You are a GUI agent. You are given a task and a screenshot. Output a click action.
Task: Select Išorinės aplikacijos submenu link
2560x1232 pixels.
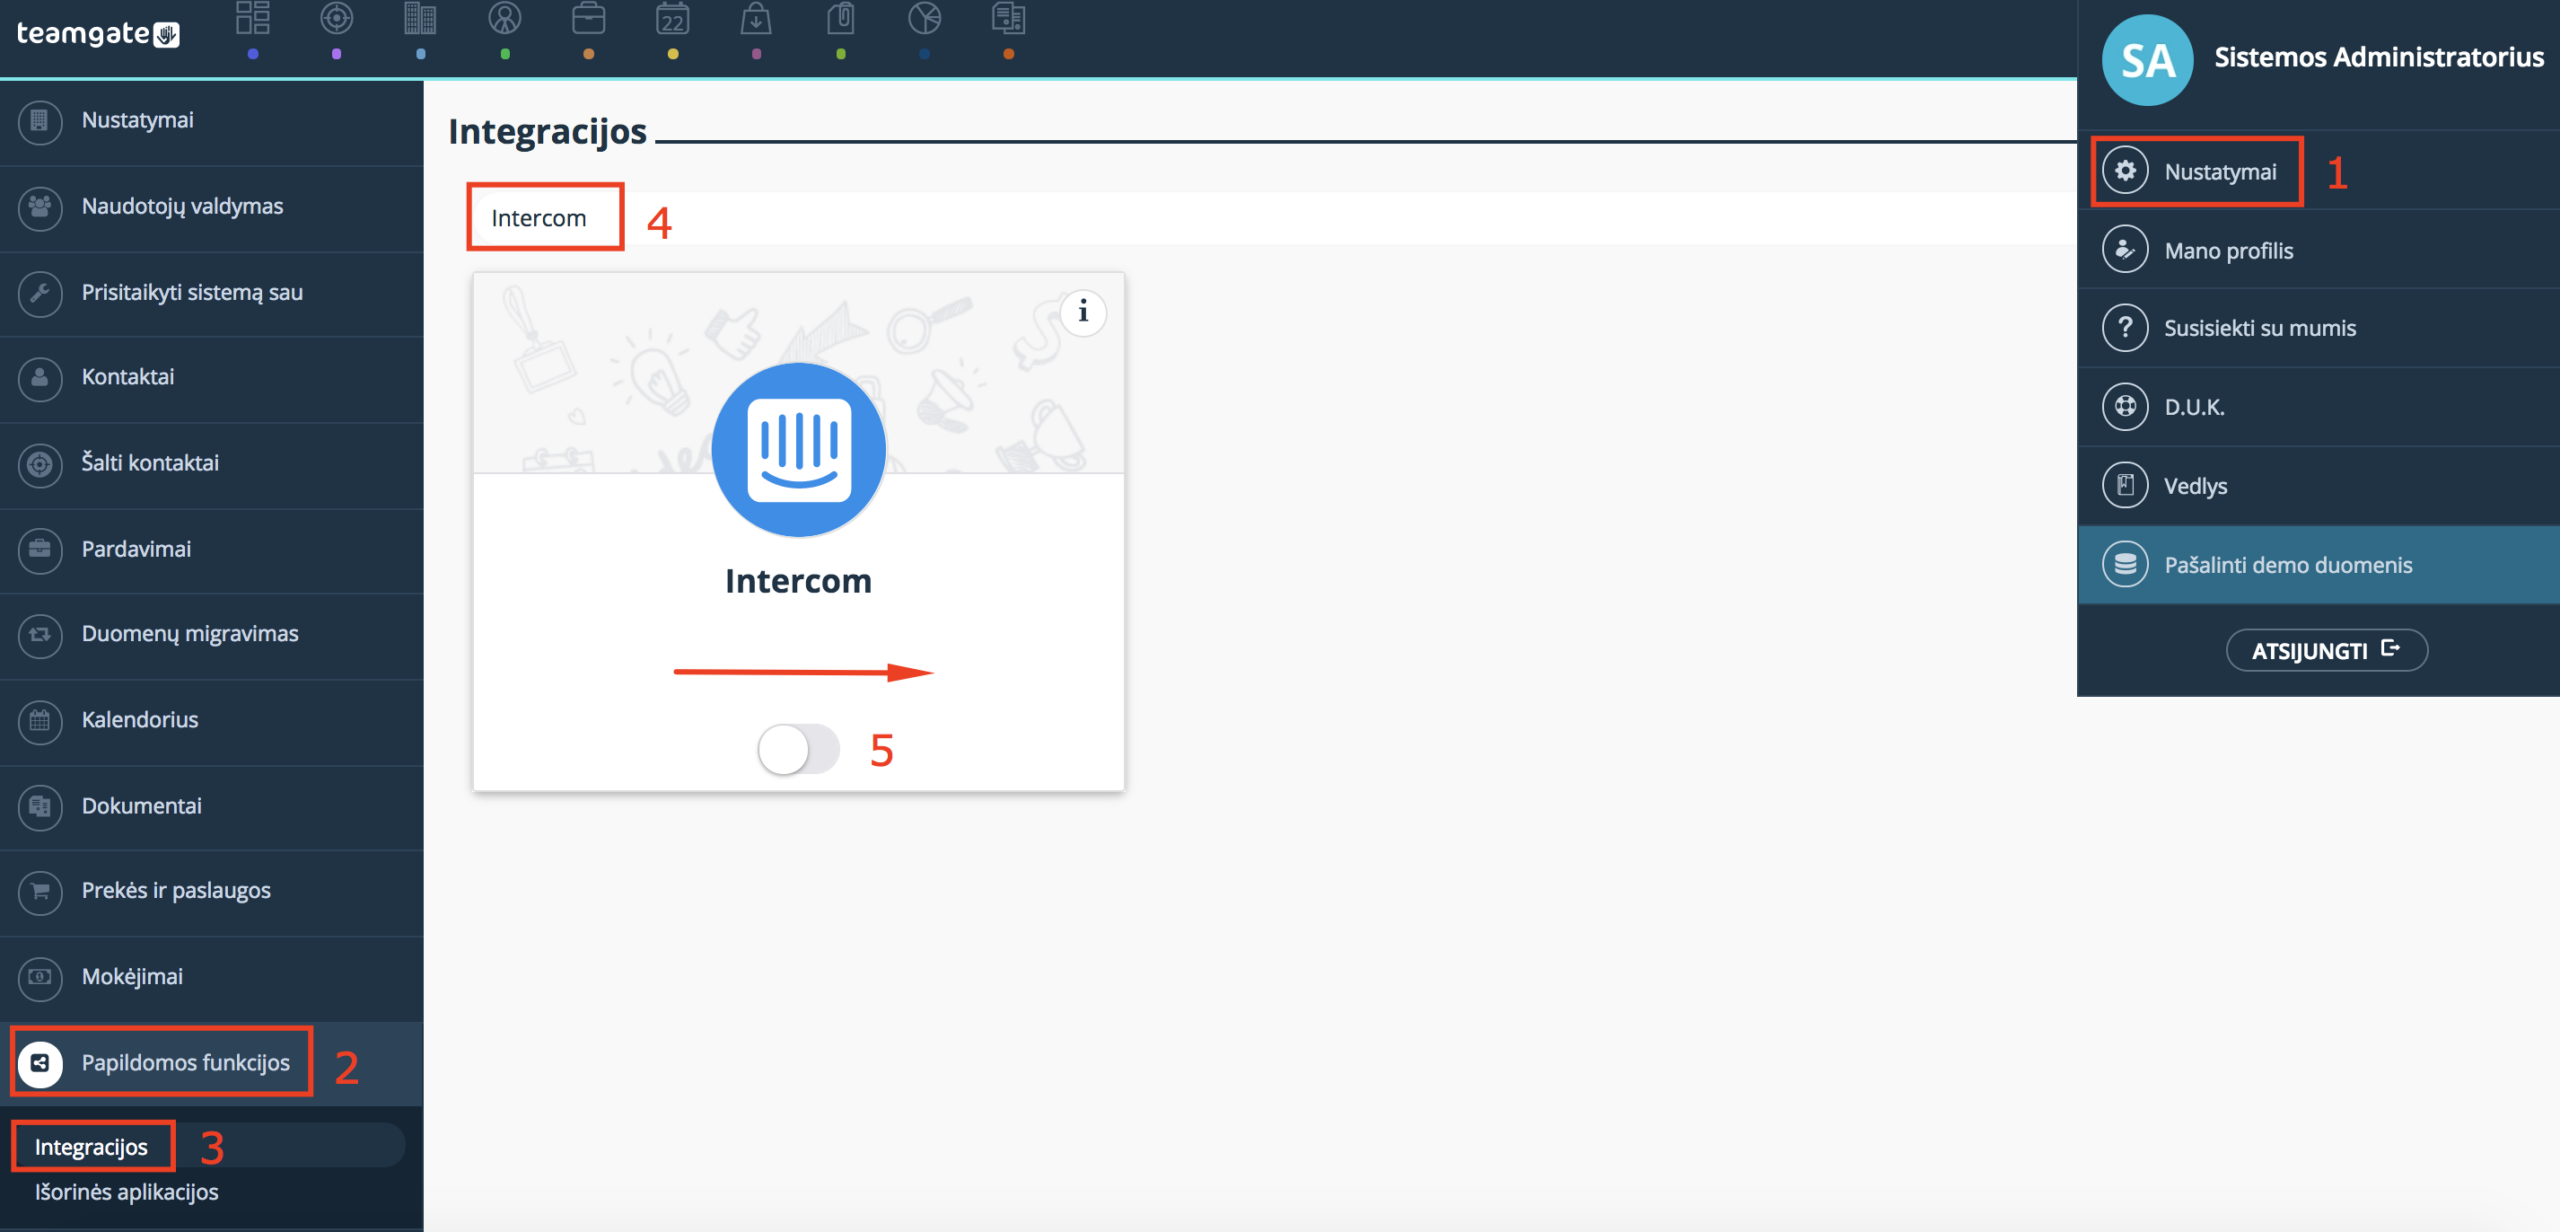pyautogui.click(x=127, y=1192)
